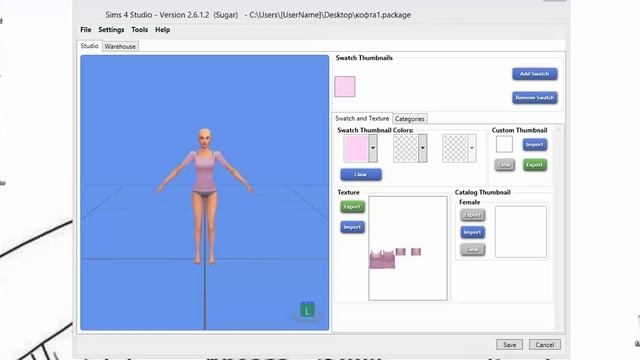
Task: Clear the custom thumbnail
Action: coord(504,165)
